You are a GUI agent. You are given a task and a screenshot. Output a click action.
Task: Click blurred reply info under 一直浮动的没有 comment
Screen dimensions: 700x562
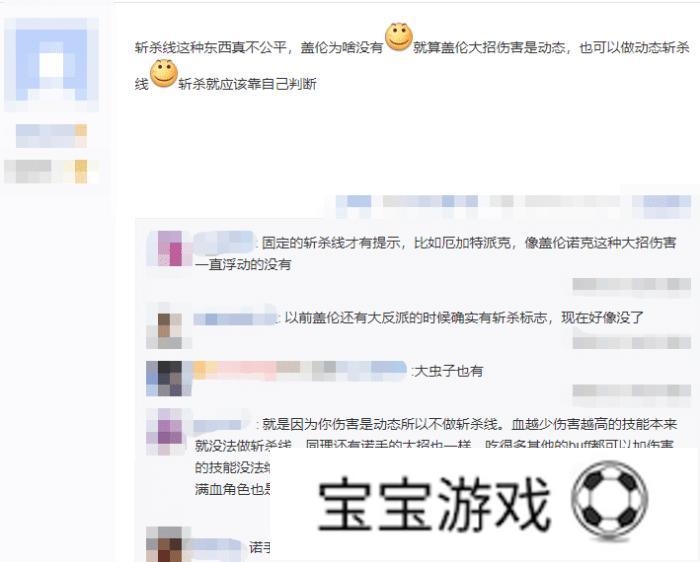(632, 284)
